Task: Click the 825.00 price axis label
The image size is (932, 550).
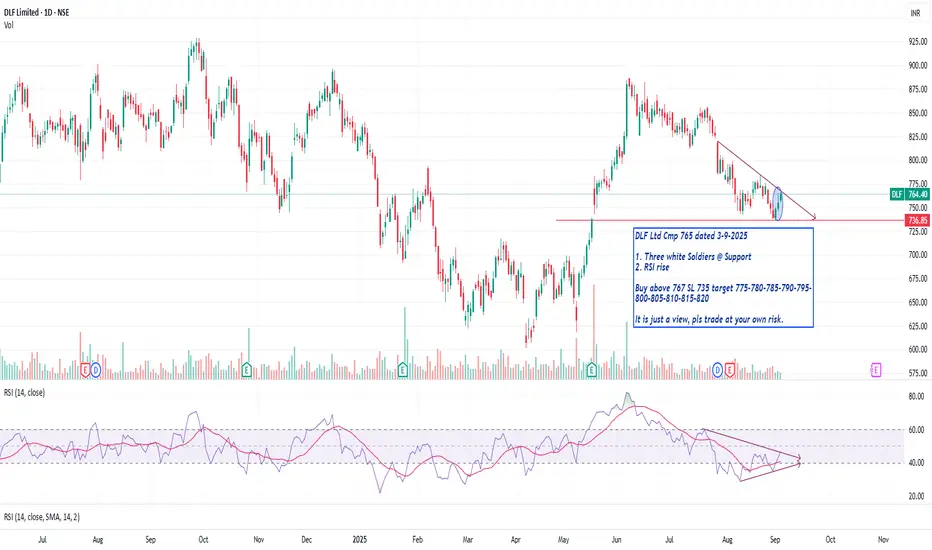Action: coord(918,137)
